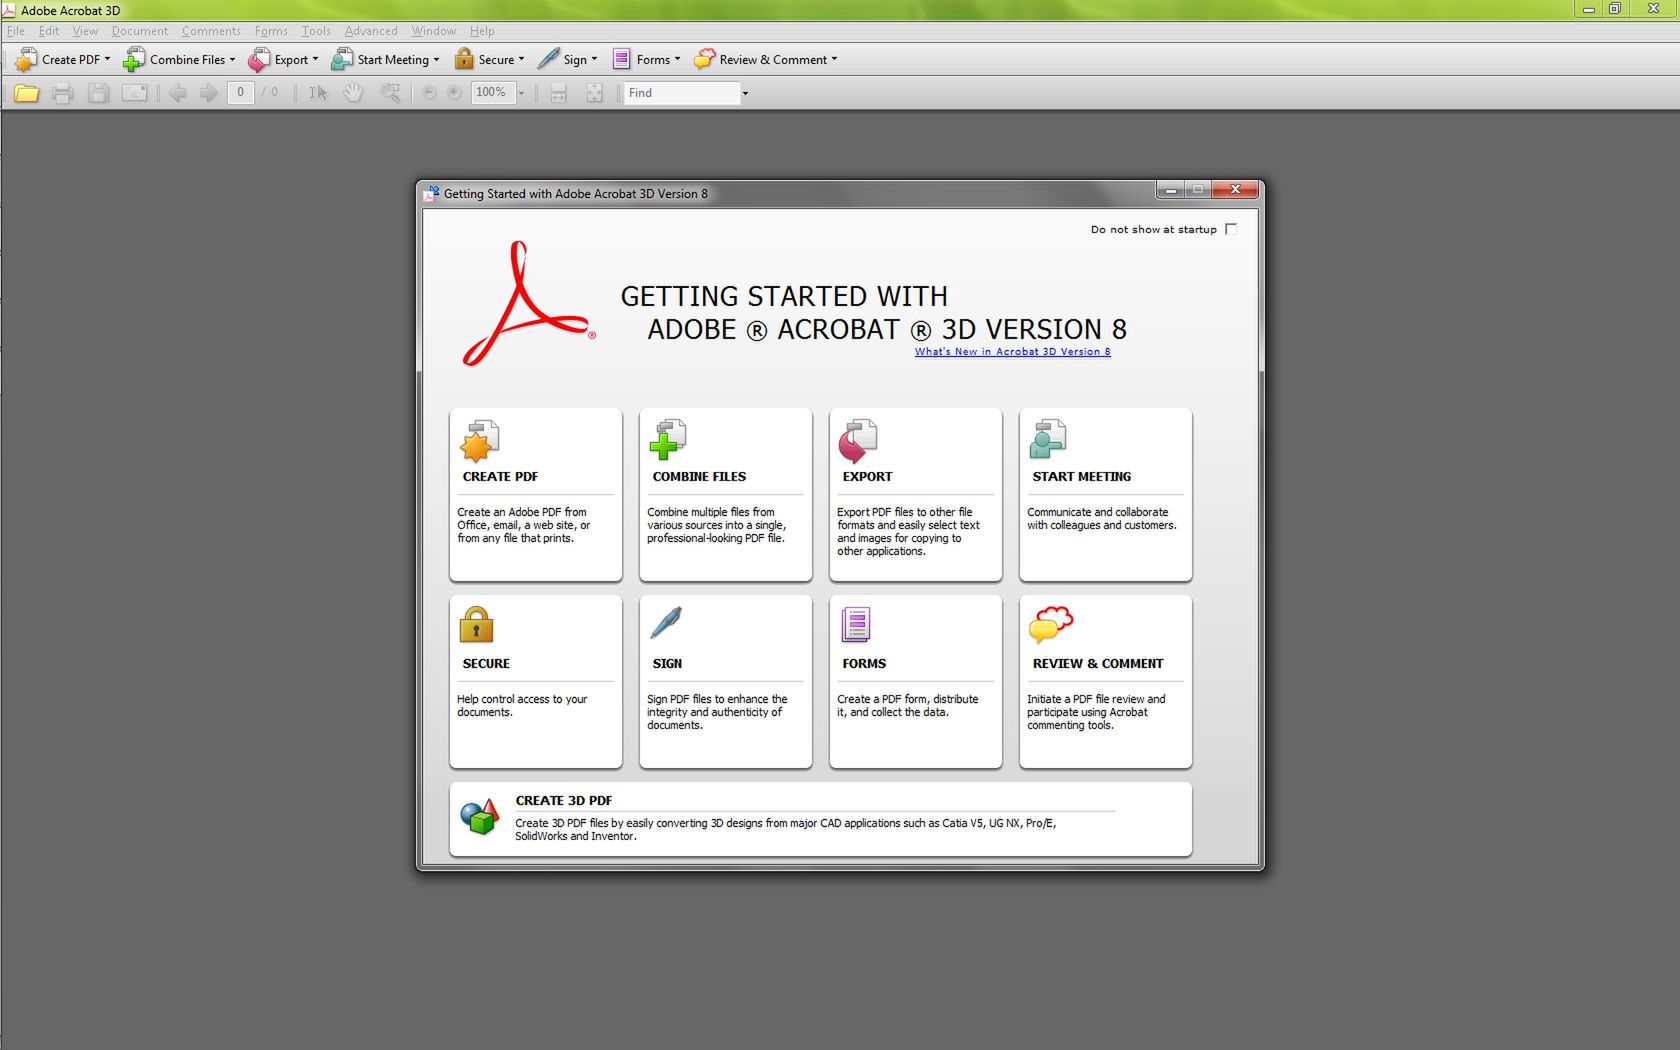Open the Window menu
The height and width of the screenshot is (1050, 1680).
434,31
